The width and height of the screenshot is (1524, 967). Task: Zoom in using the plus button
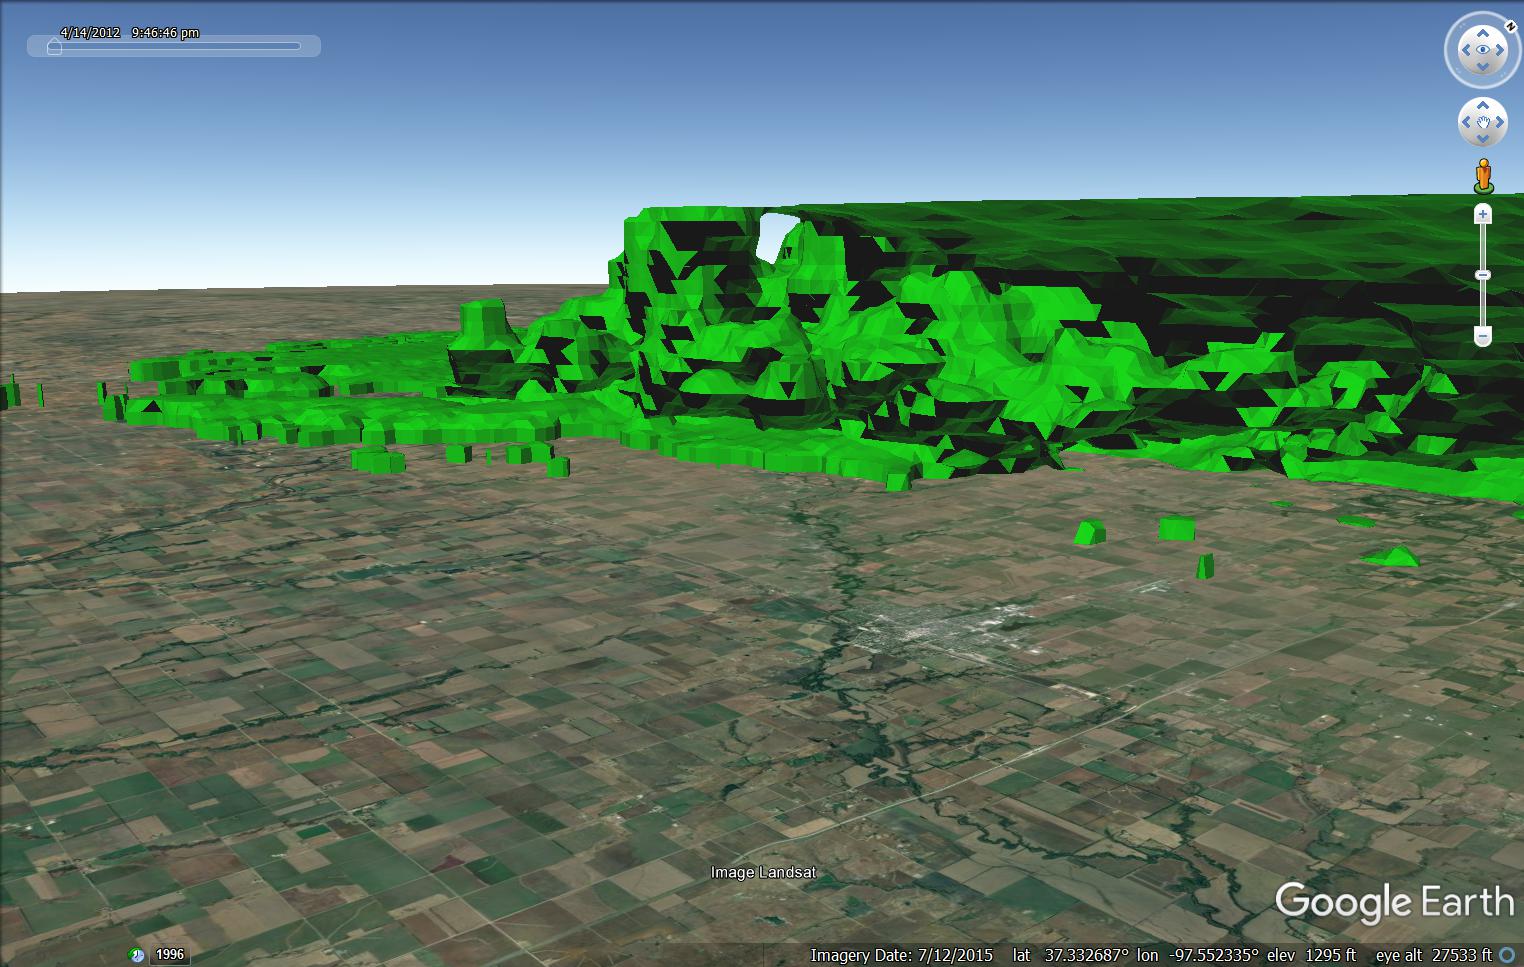point(1483,214)
